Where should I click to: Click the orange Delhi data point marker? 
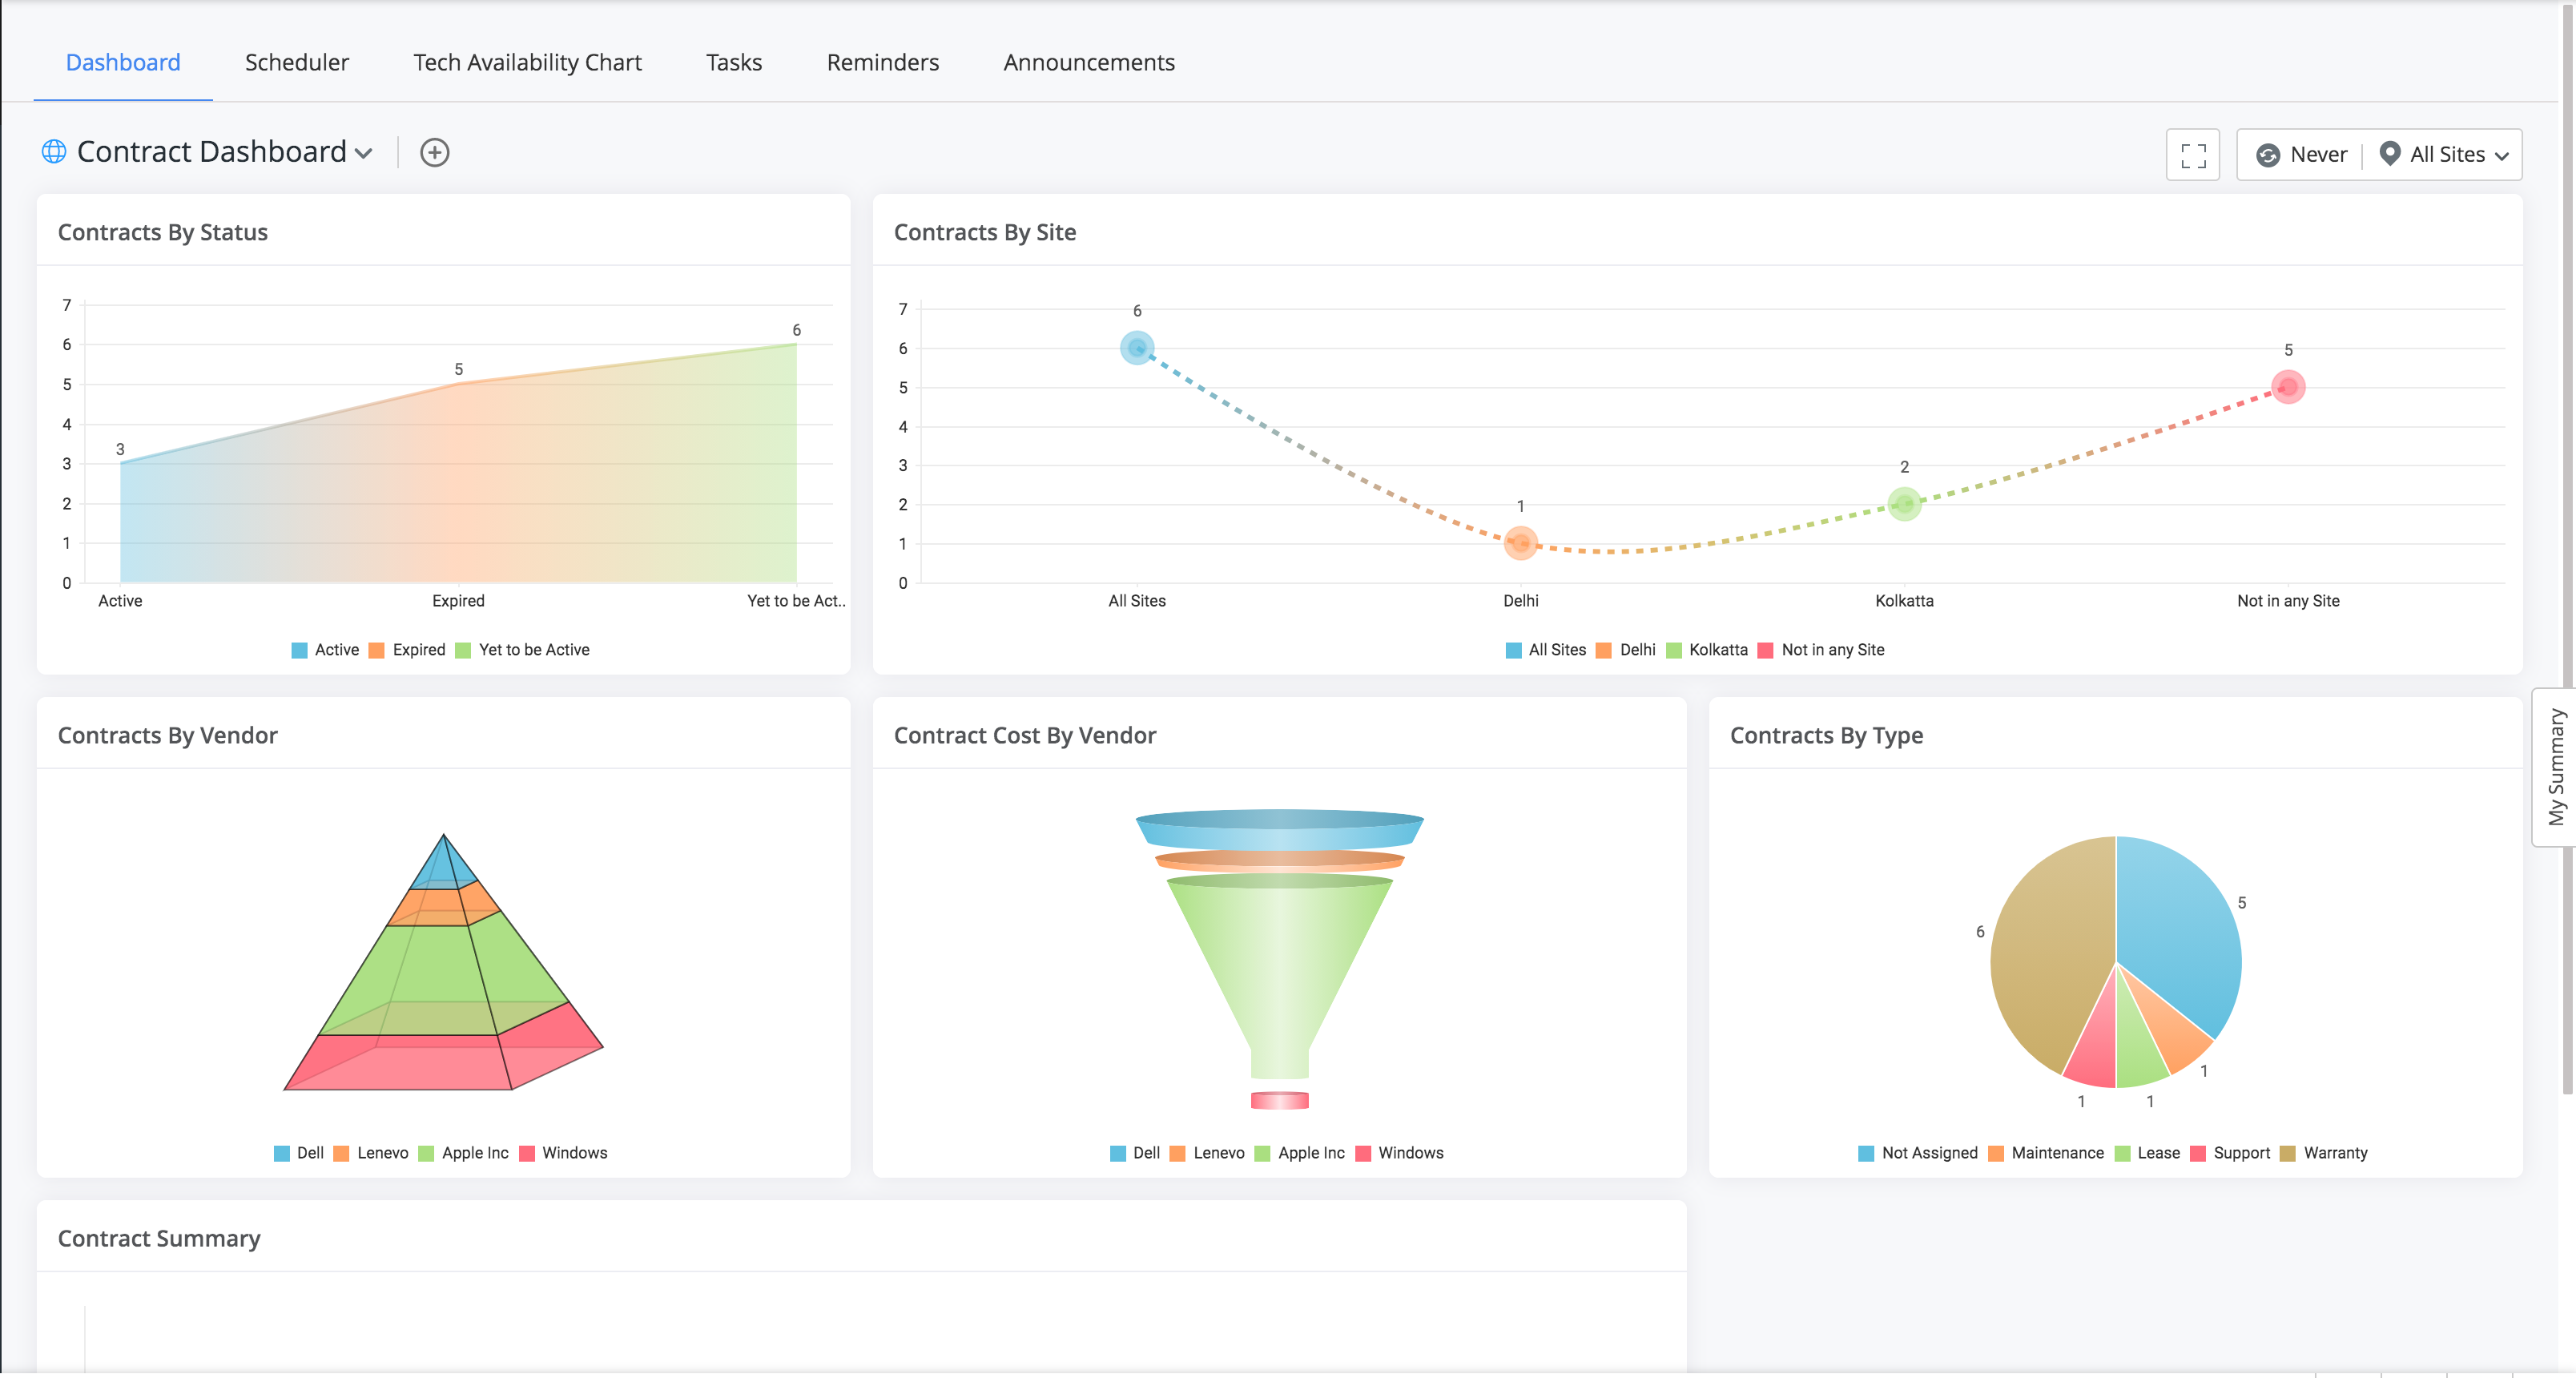coord(1520,543)
